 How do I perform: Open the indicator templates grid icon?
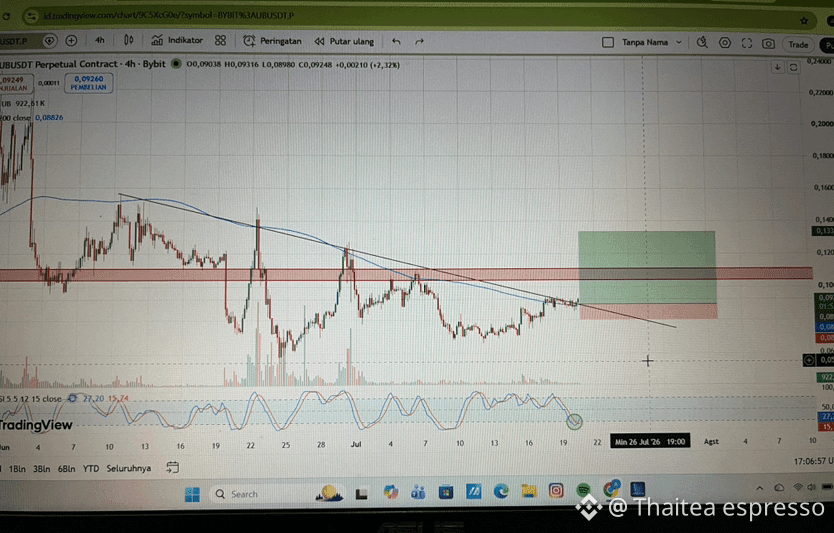220,40
